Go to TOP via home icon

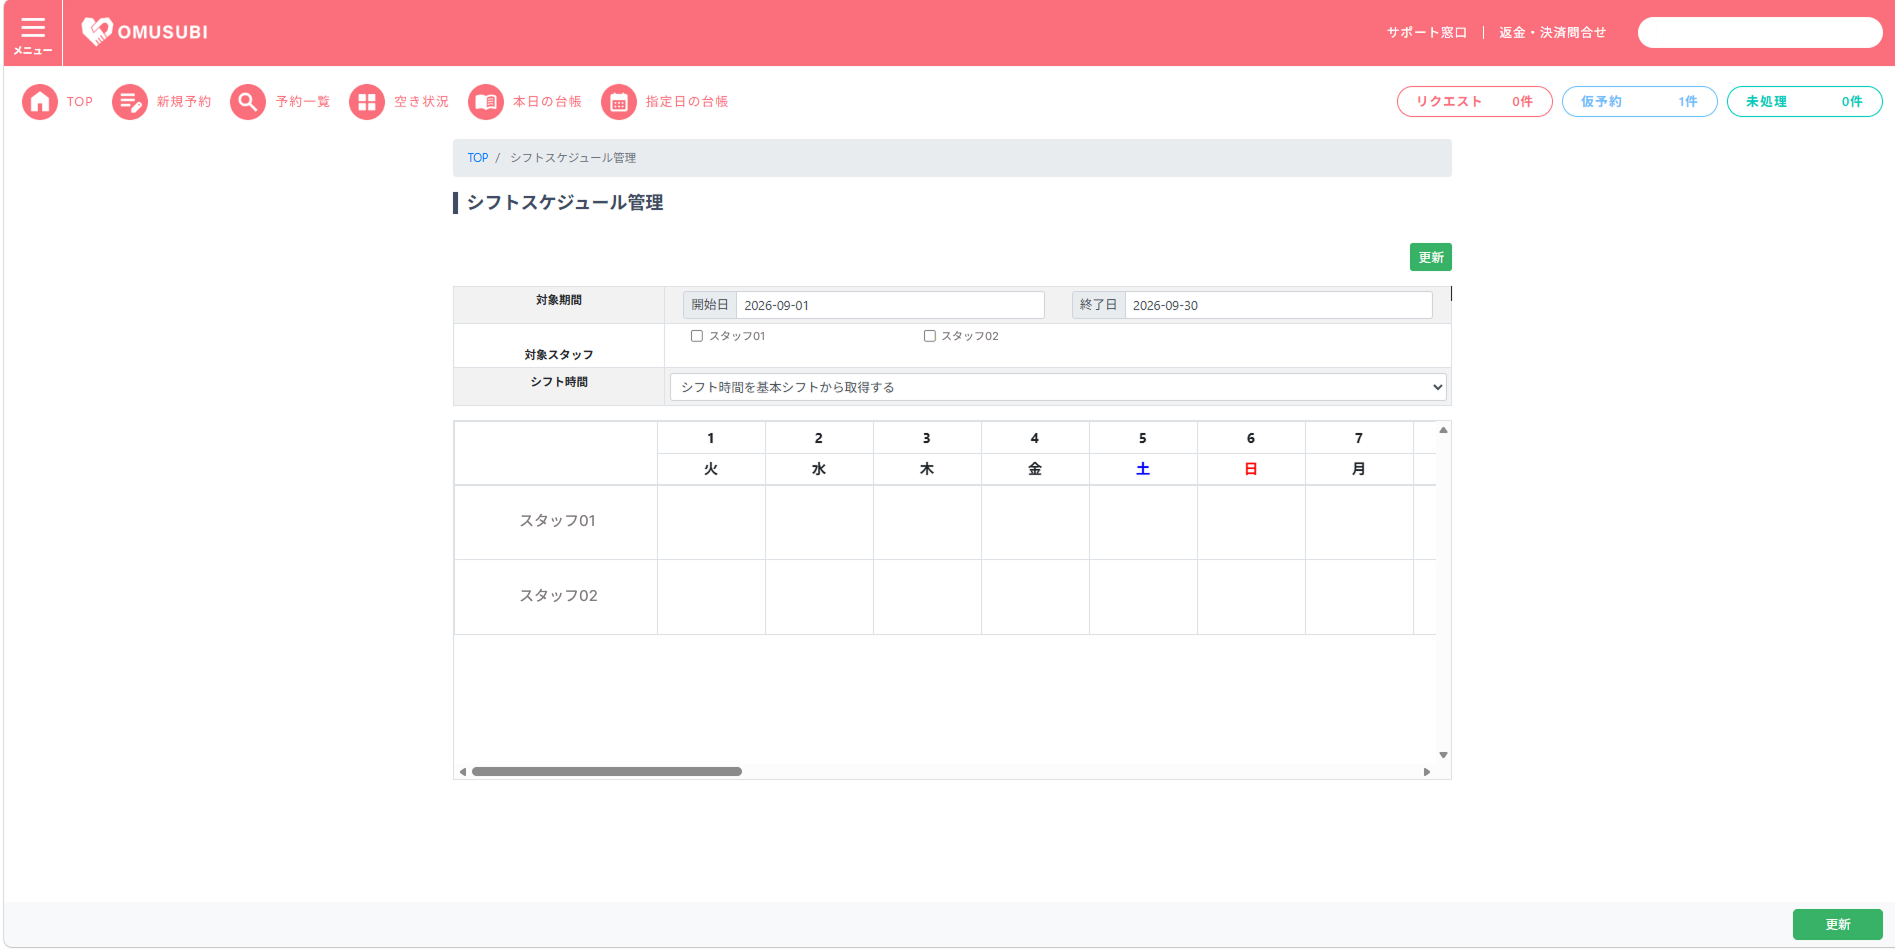pyautogui.click(x=40, y=102)
